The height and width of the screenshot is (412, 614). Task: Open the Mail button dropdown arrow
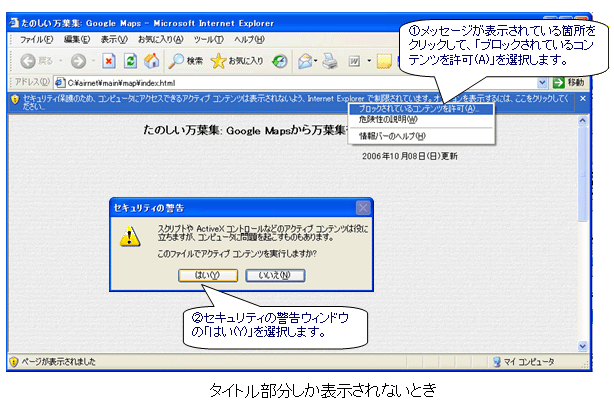pyautogui.click(x=316, y=61)
